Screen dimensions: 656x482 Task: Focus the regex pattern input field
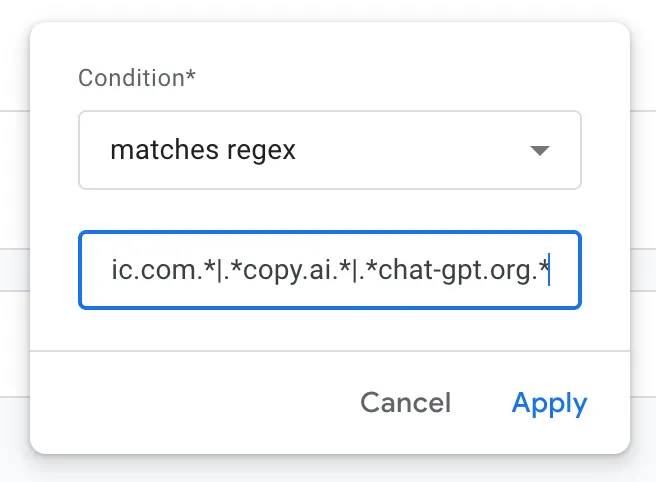pos(330,270)
